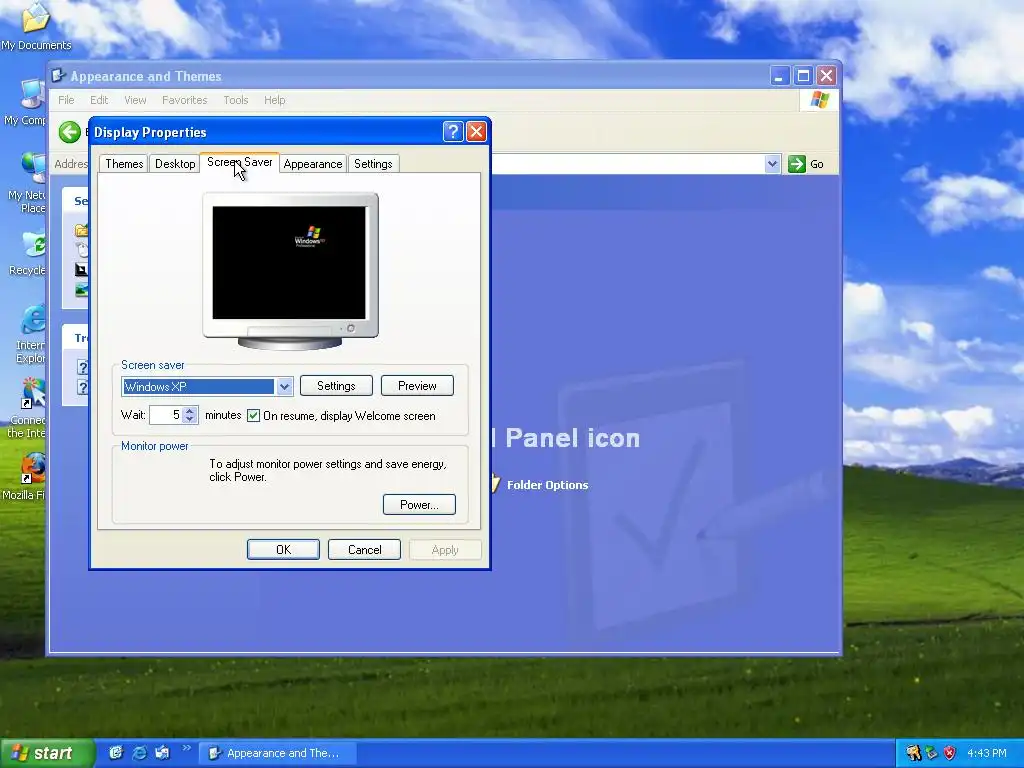
Task: Click the third quick launch icon
Action: coord(162,753)
